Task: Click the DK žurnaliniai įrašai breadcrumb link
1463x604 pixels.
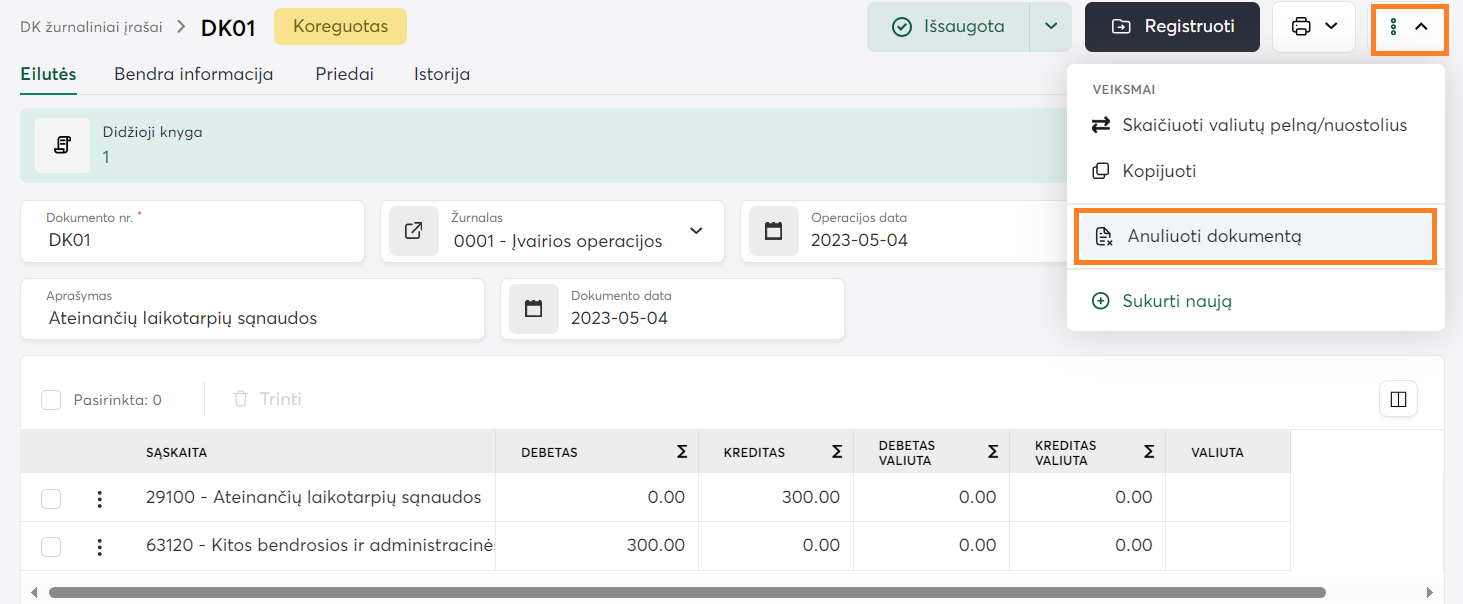Action: (91, 27)
